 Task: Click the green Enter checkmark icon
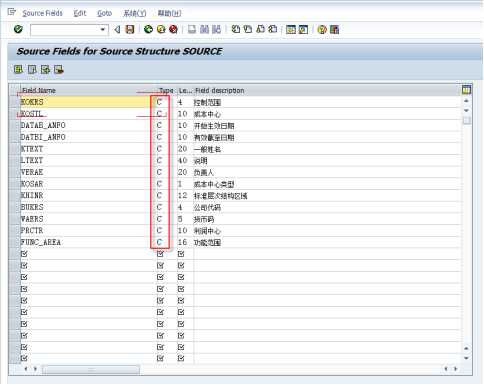click(x=18, y=29)
